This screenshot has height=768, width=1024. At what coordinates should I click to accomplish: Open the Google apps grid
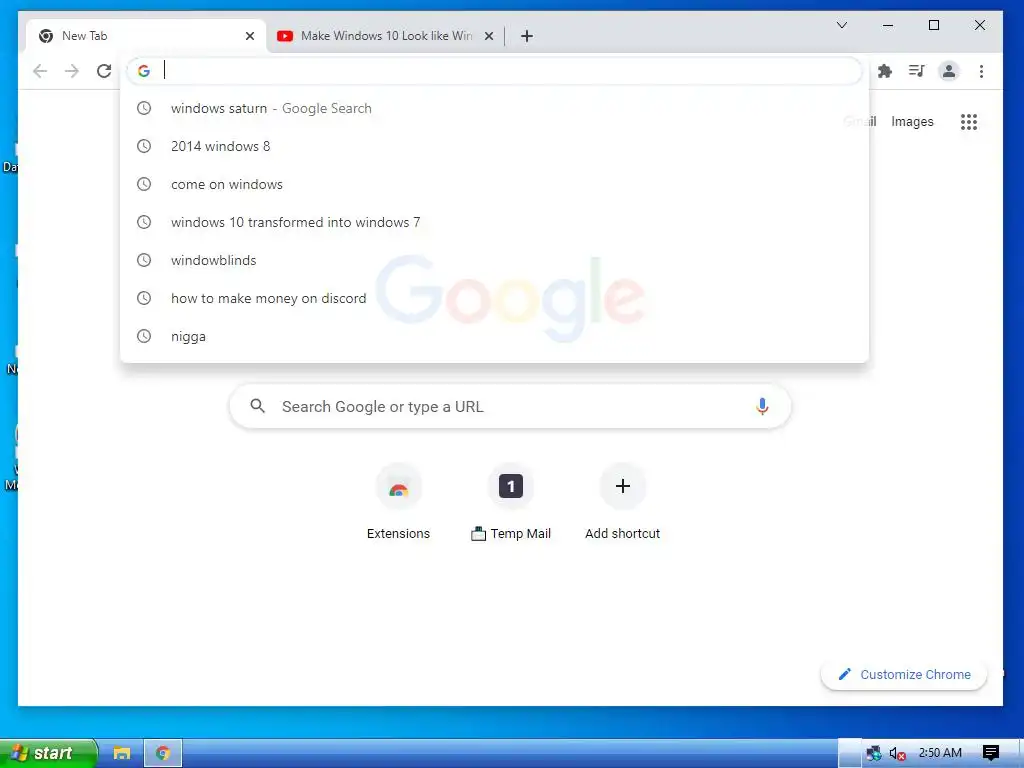click(969, 121)
